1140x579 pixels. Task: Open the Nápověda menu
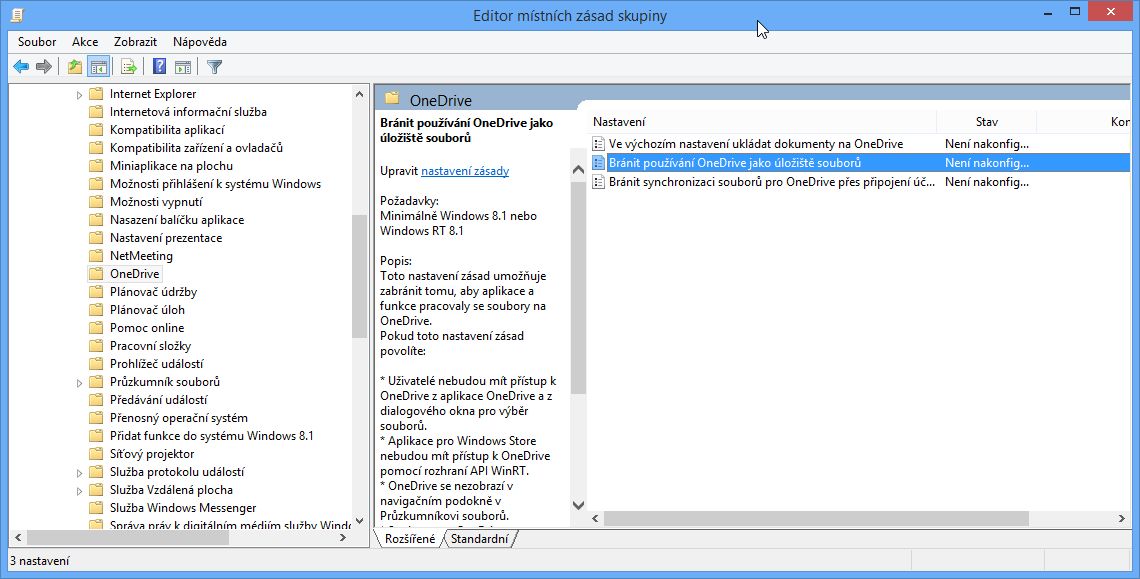click(x=200, y=42)
